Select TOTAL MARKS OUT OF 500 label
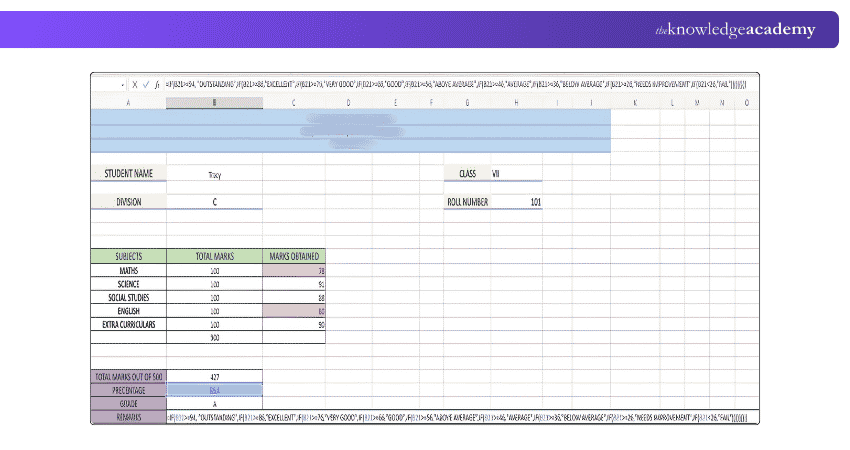850x450 pixels. click(x=128, y=376)
